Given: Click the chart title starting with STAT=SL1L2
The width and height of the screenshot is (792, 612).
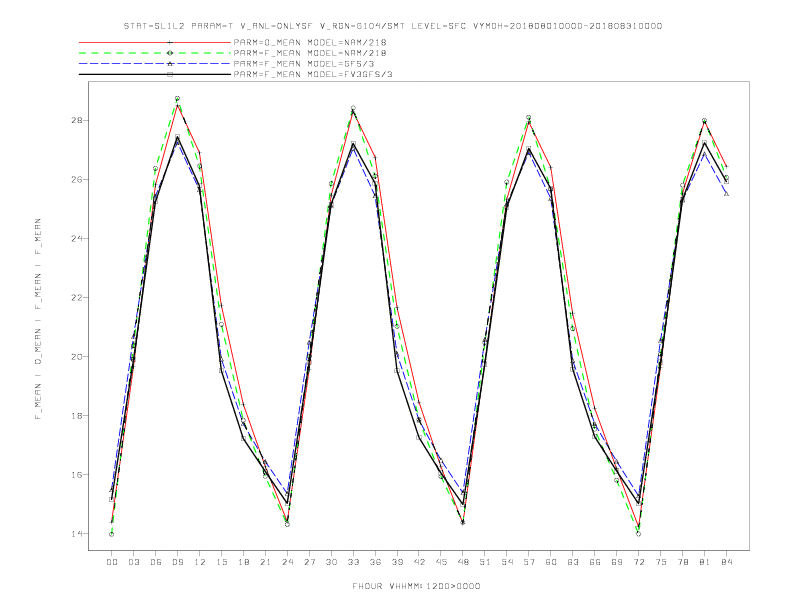Looking at the screenshot, I should [x=393, y=26].
